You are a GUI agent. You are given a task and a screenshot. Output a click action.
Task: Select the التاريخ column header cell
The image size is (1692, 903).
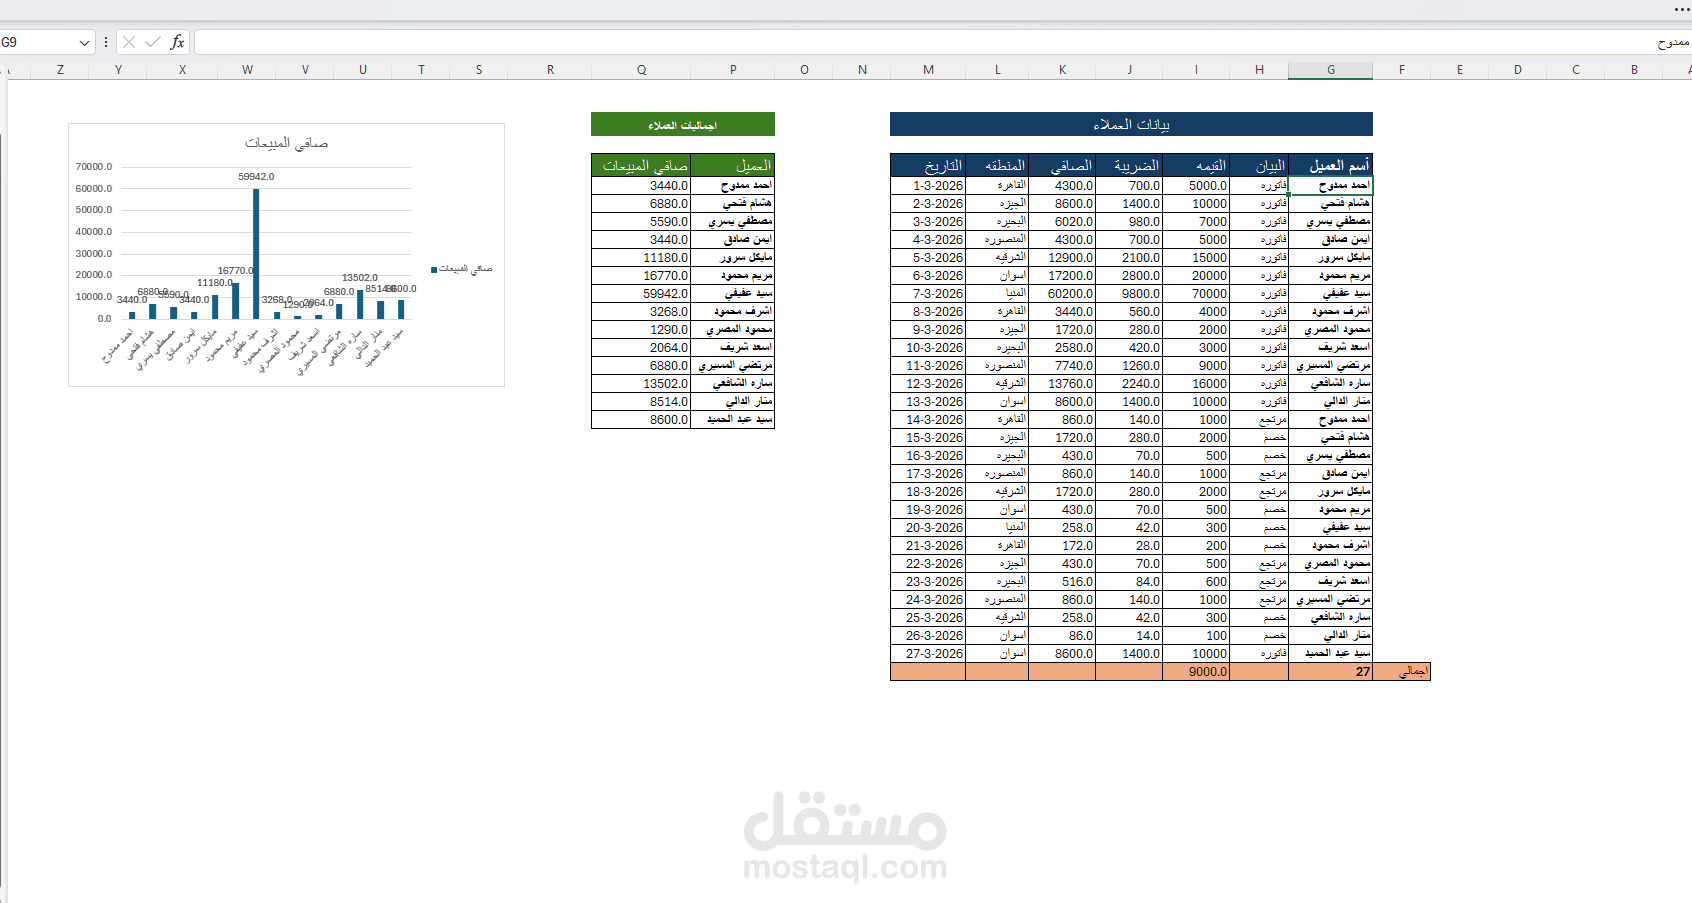tap(928, 164)
